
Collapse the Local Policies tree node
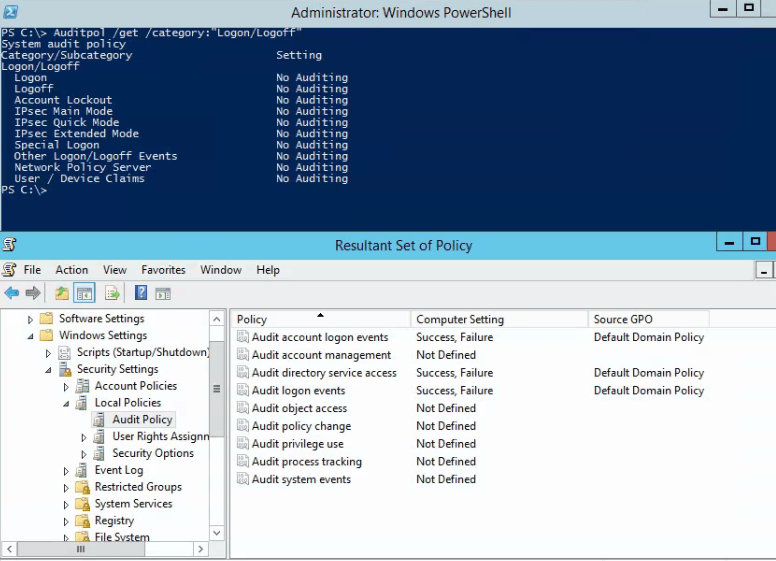coord(67,403)
